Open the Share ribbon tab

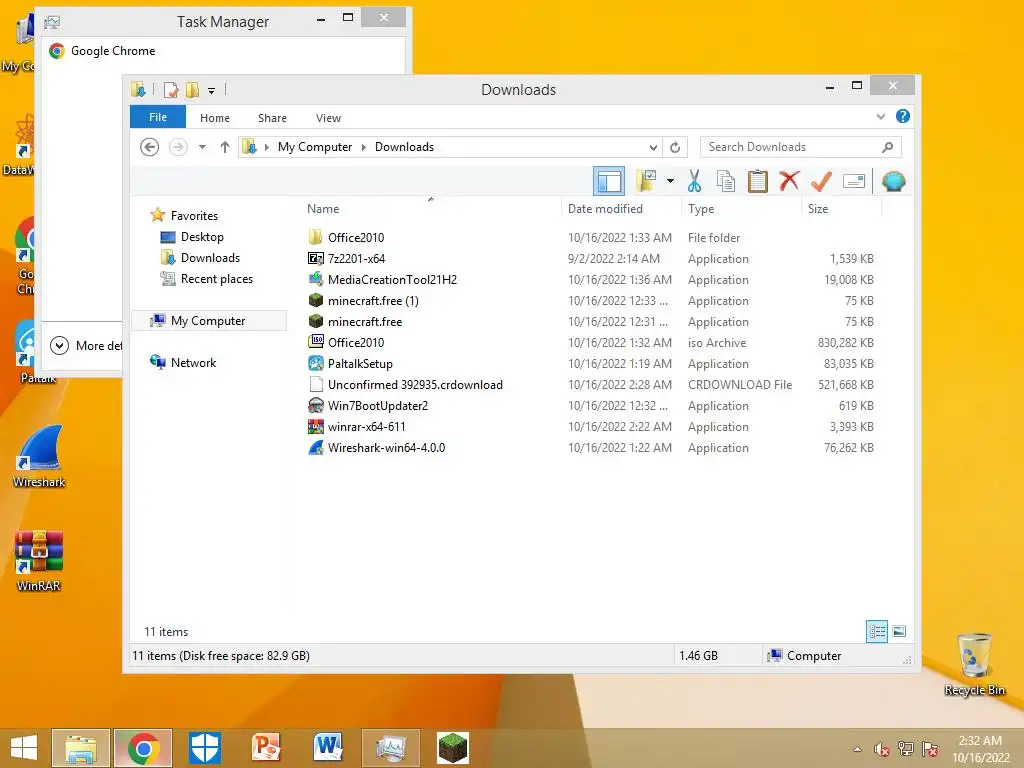tap(272, 118)
